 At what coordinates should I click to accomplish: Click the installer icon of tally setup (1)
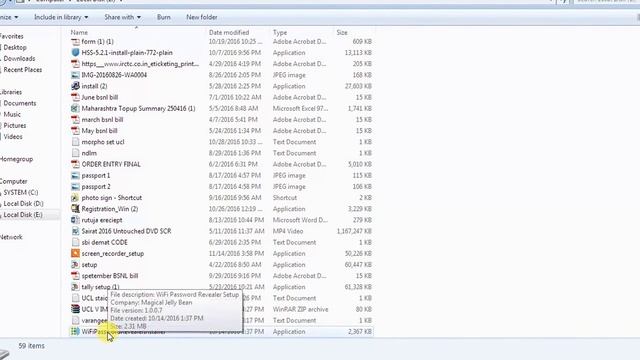point(75,287)
